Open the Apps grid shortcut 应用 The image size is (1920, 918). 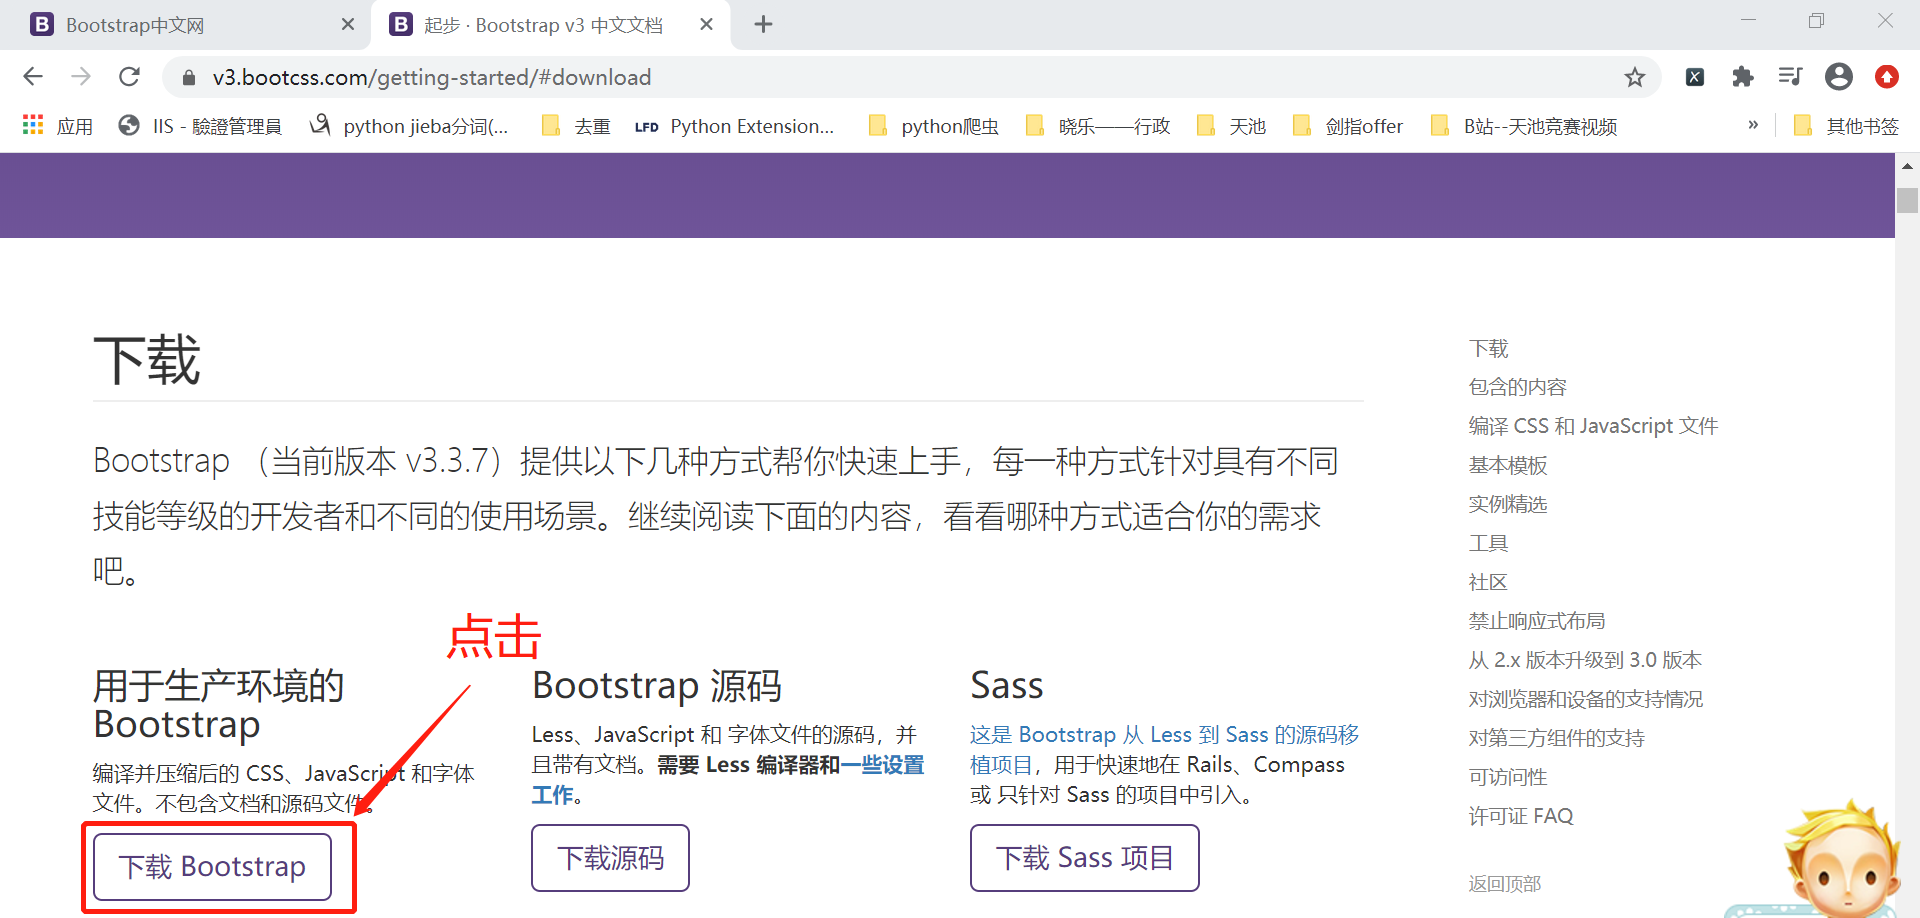pyautogui.click(x=58, y=126)
